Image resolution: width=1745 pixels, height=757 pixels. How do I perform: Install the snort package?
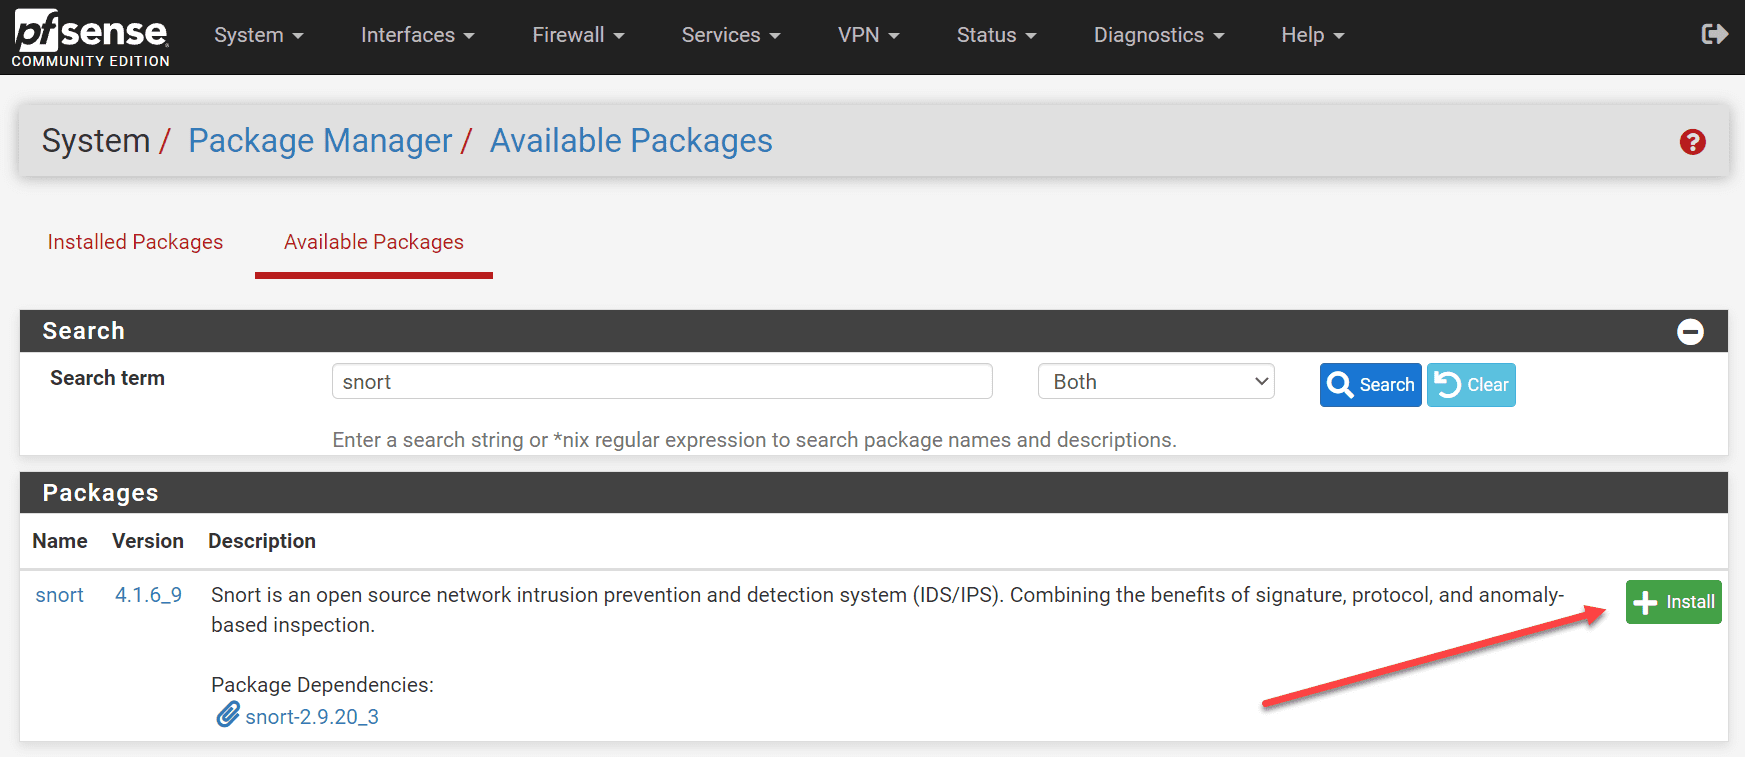tap(1673, 602)
